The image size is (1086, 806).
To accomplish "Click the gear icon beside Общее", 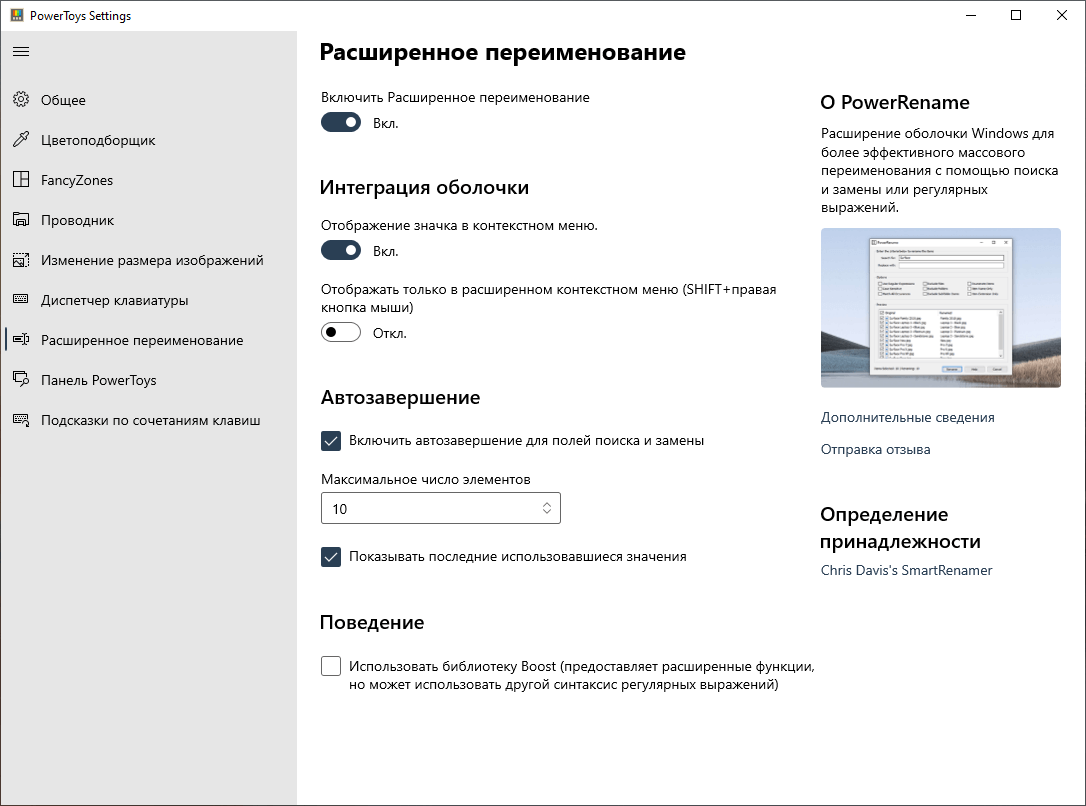I will pyautogui.click(x=21, y=100).
